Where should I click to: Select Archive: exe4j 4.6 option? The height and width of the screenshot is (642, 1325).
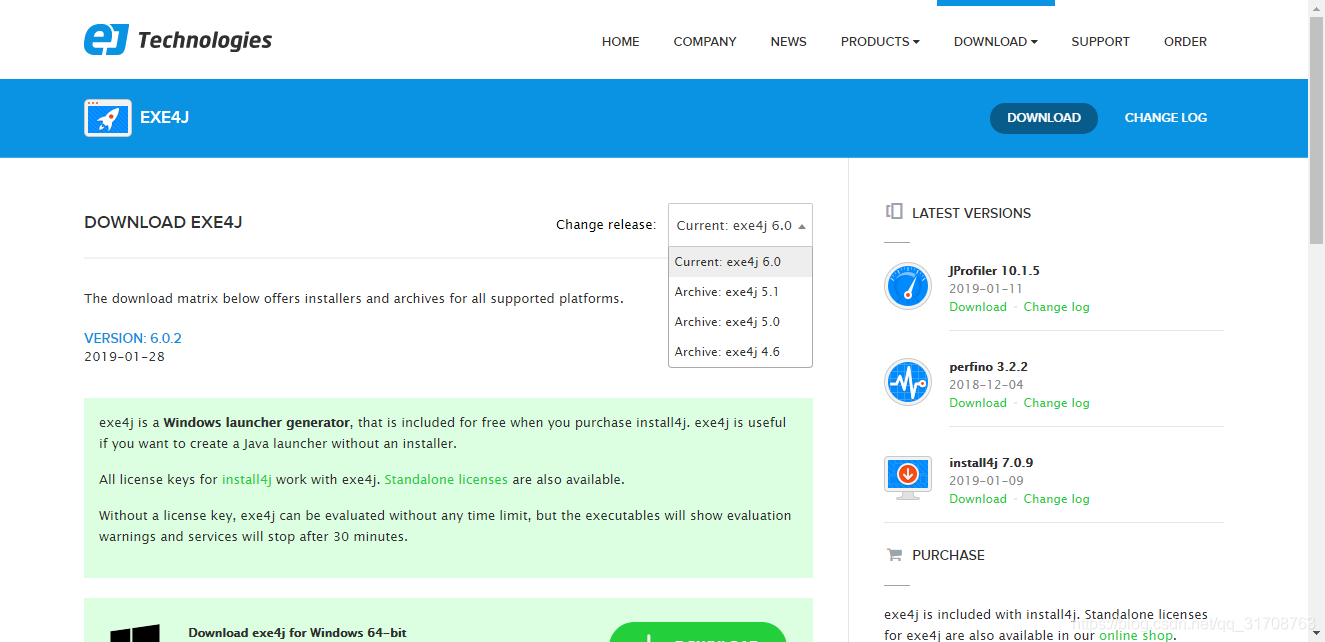[x=740, y=352]
